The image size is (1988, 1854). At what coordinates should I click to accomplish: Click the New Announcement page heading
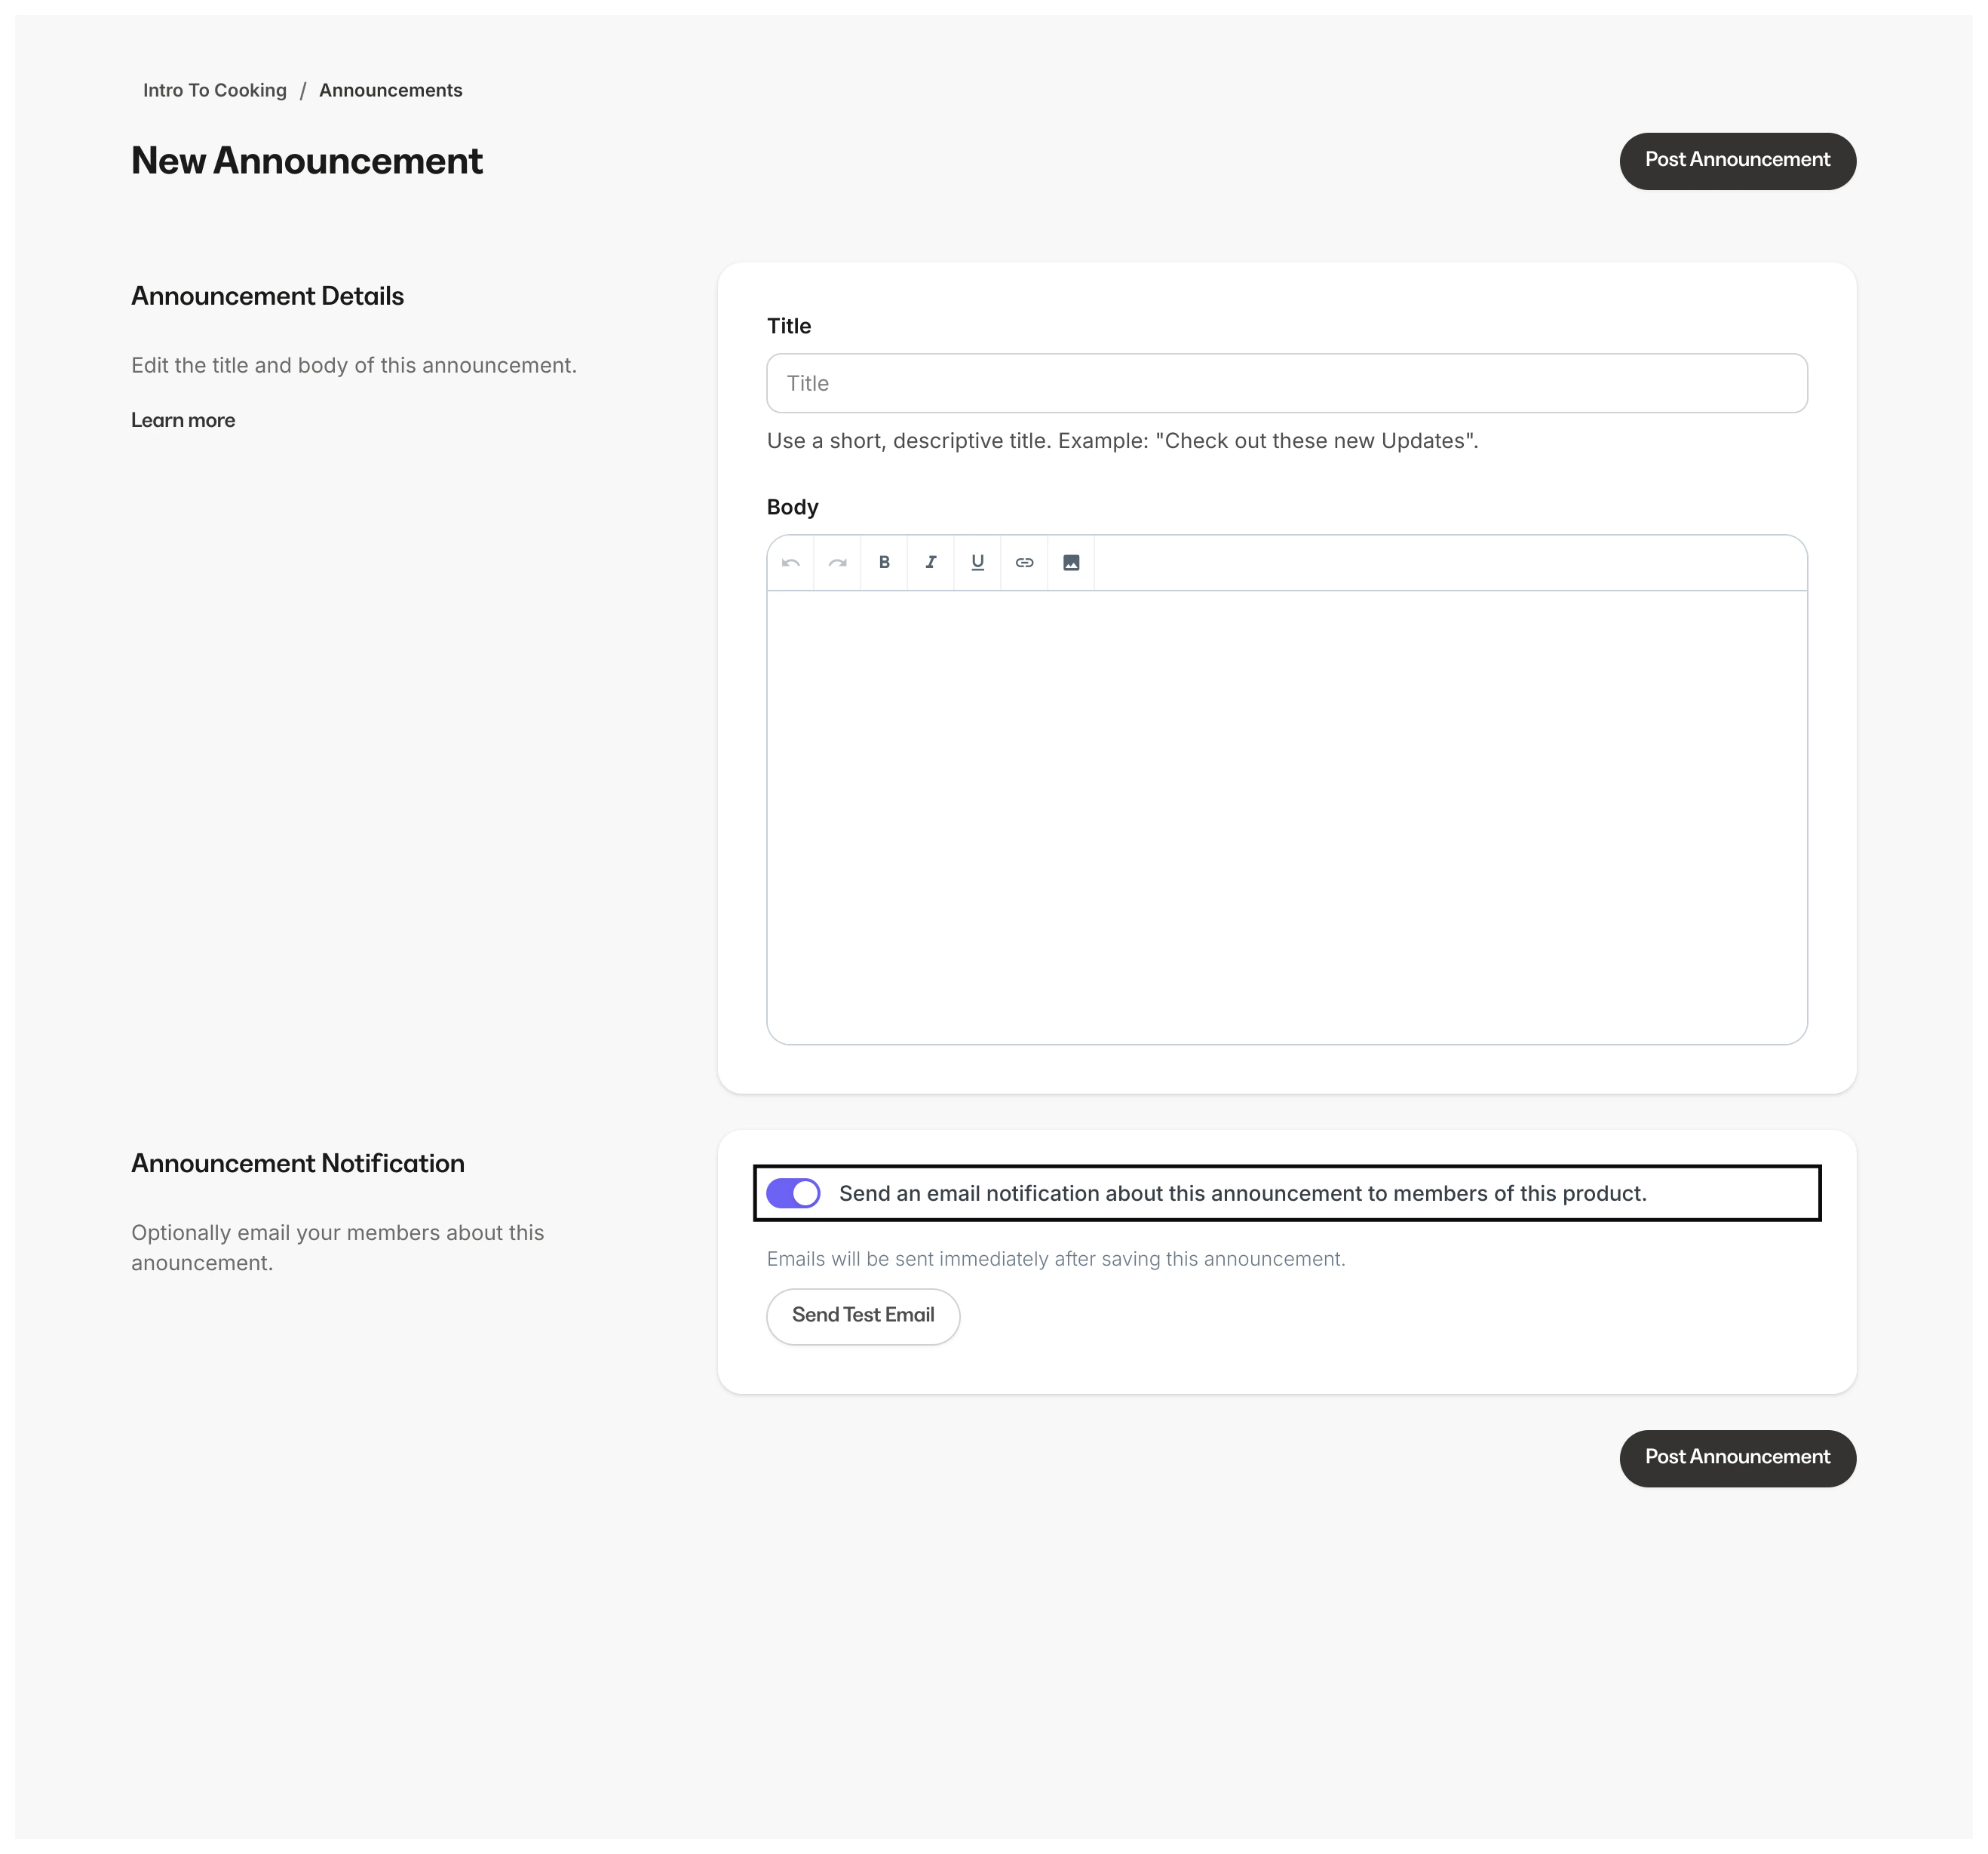307,160
